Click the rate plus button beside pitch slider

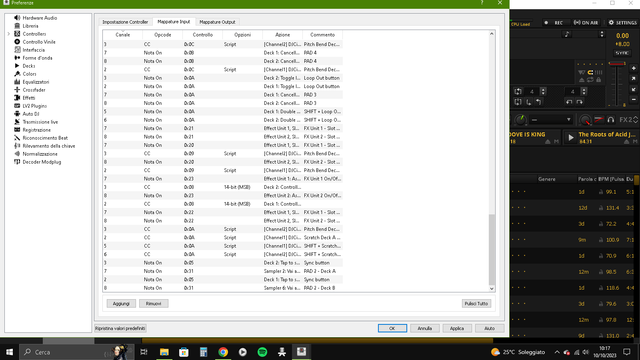[x=633, y=69]
